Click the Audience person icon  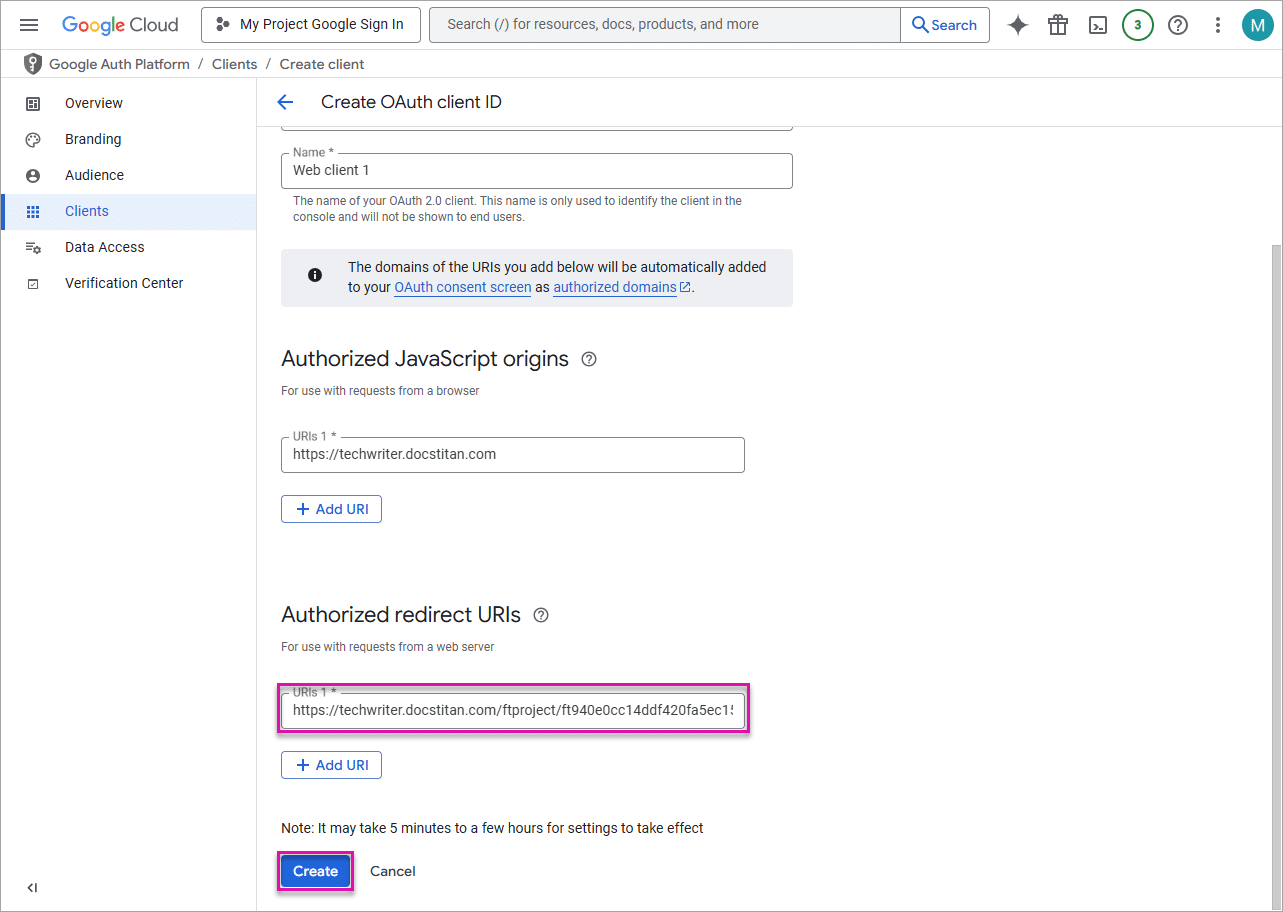click(x=33, y=175)
